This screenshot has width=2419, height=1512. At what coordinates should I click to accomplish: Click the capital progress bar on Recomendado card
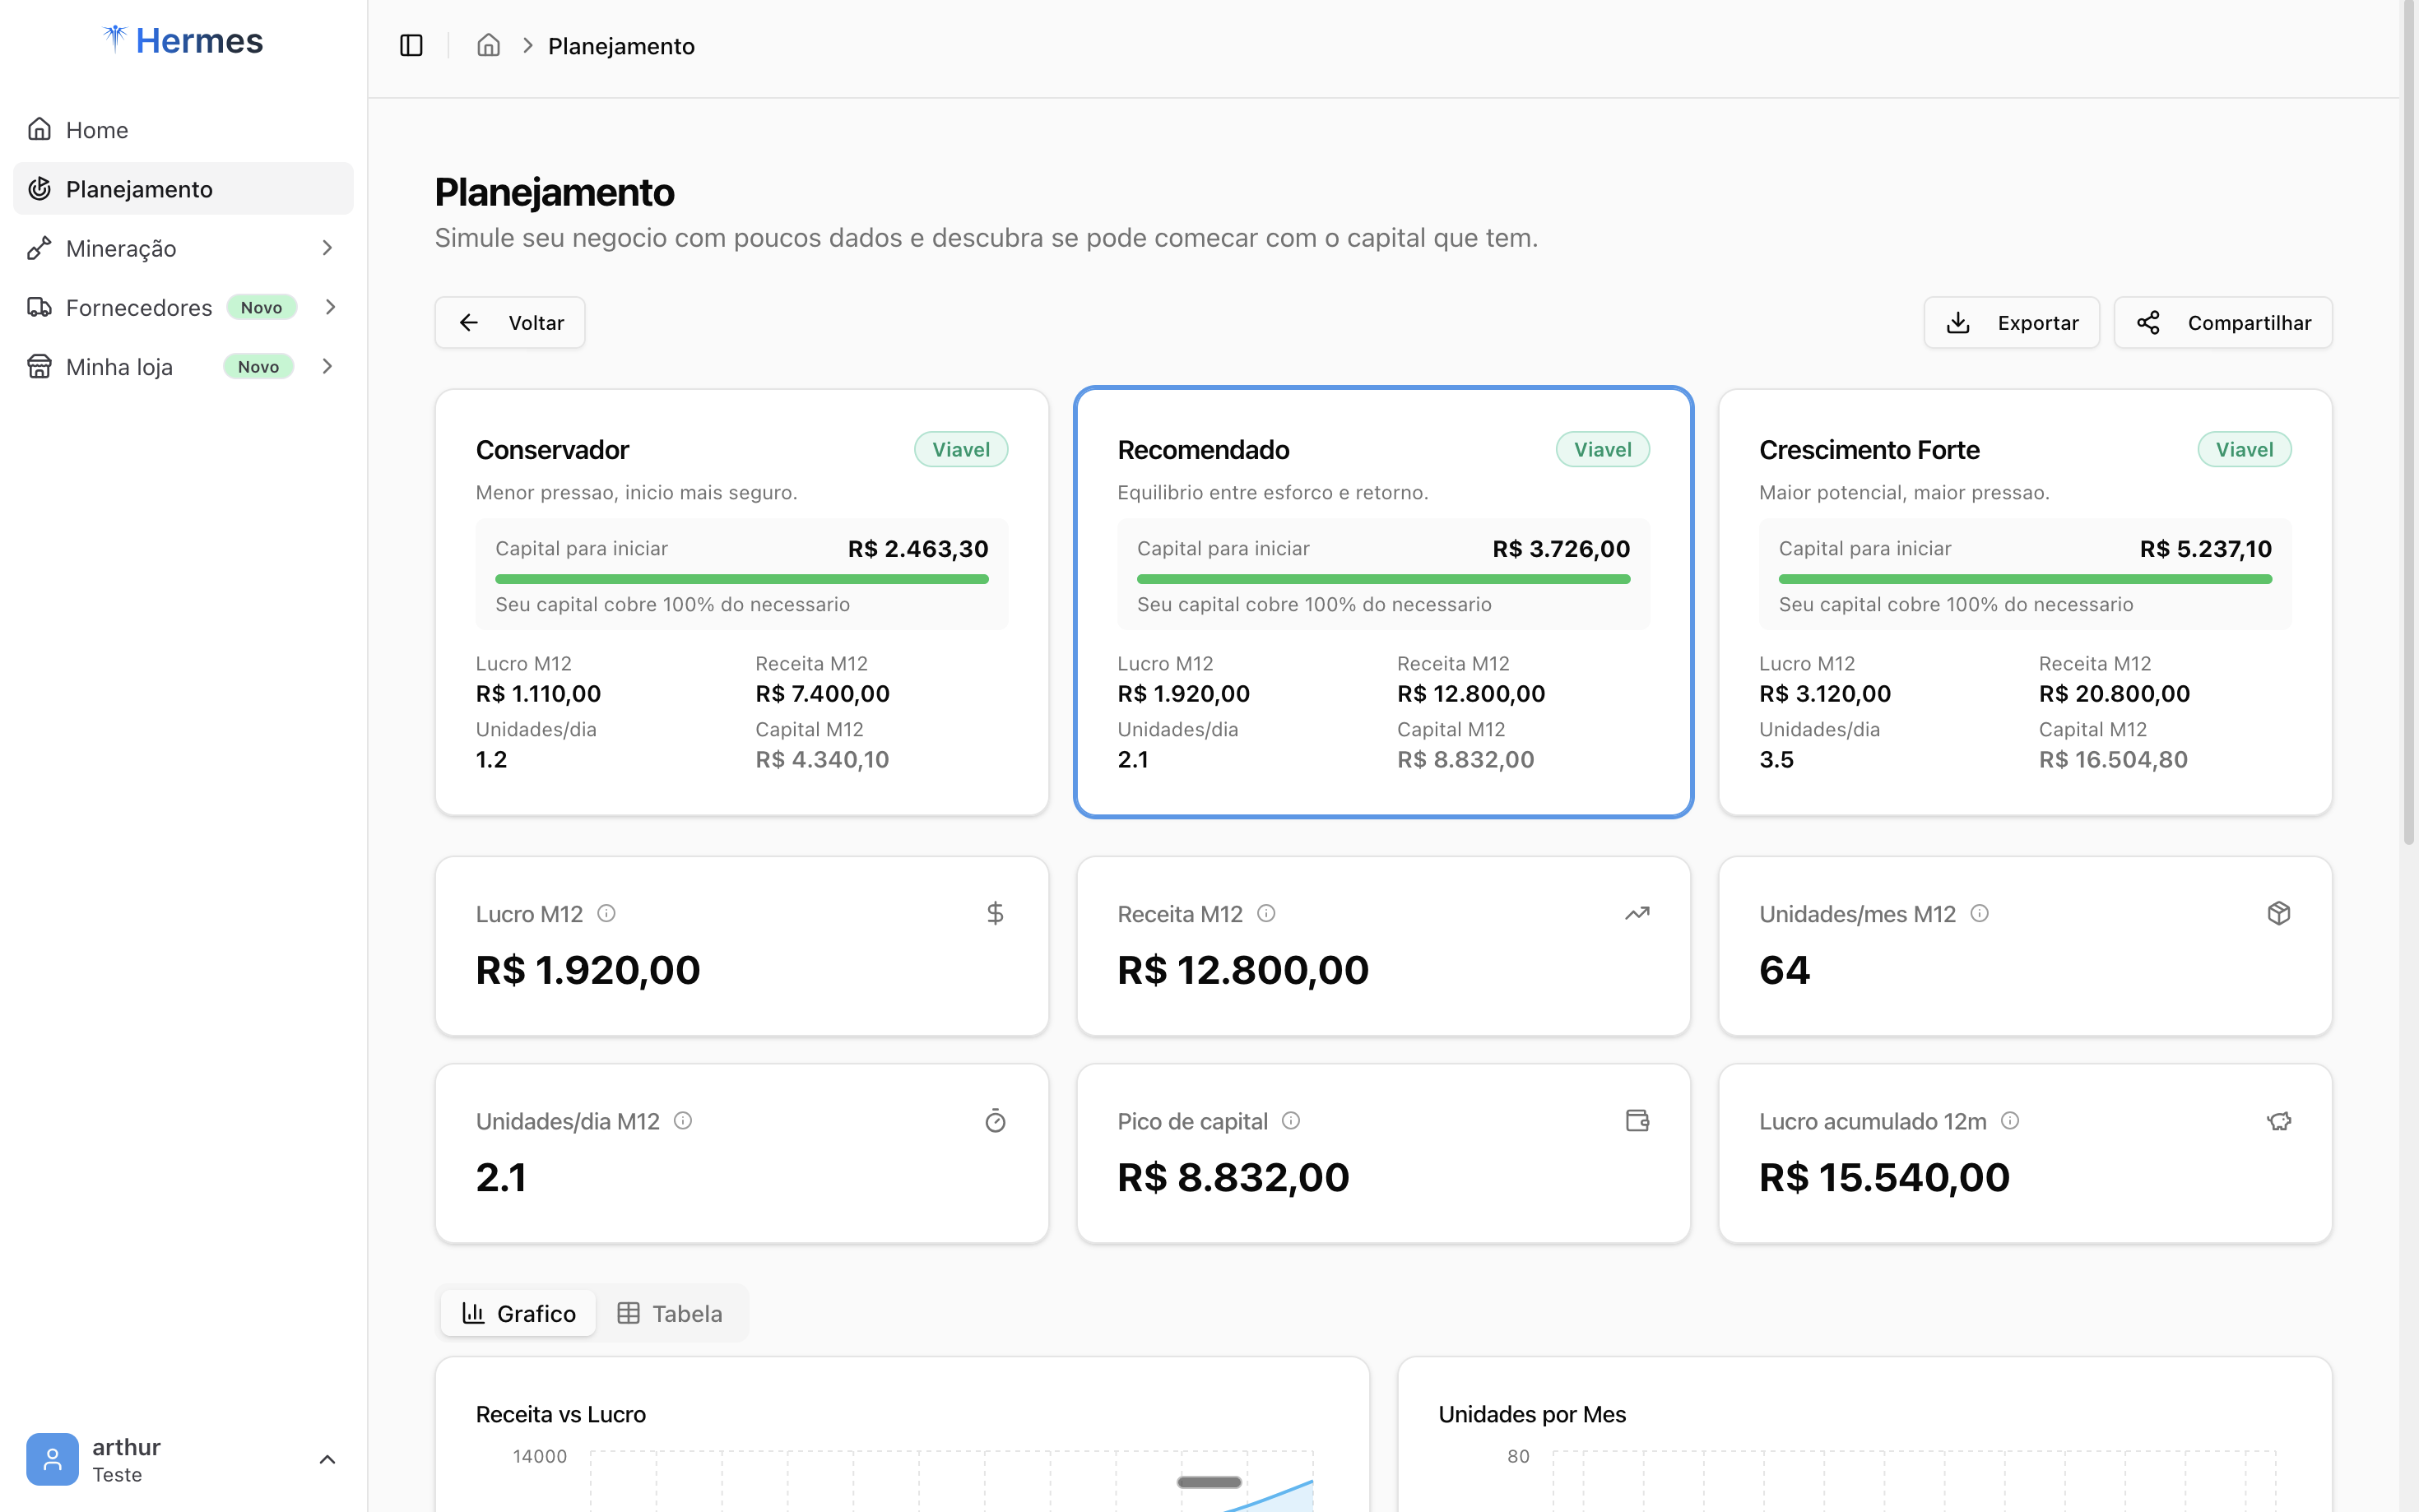click(1383, 578)
